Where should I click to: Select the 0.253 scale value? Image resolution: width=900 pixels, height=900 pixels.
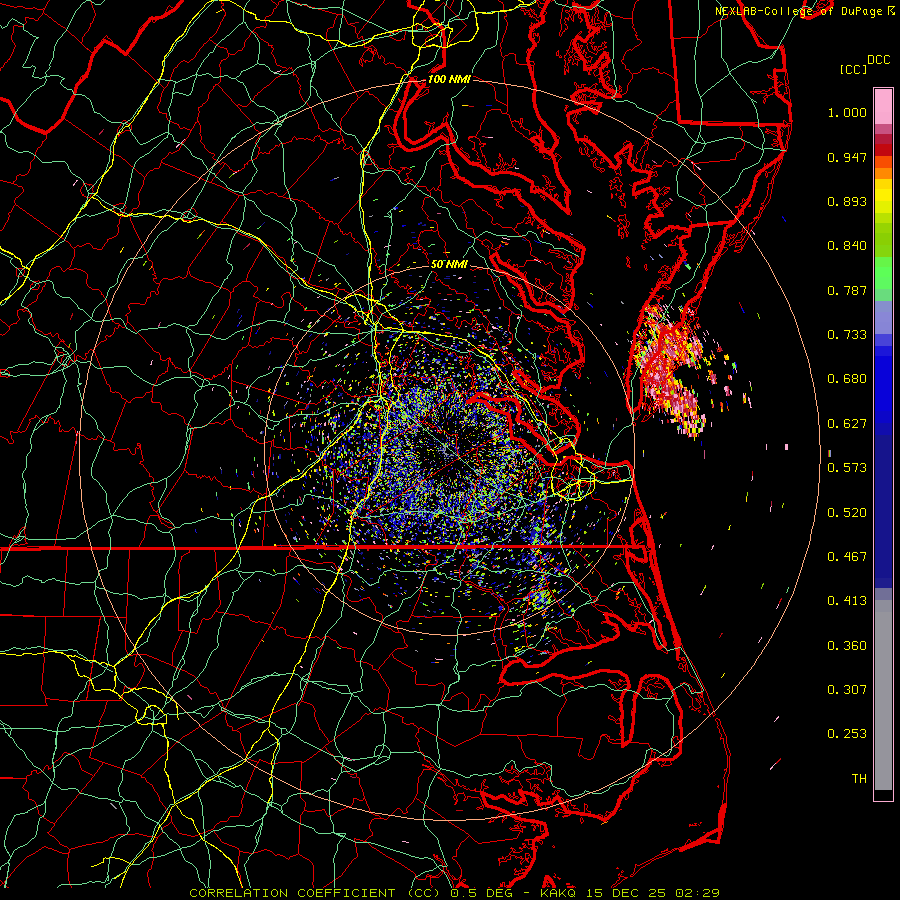tap(847, 734)
